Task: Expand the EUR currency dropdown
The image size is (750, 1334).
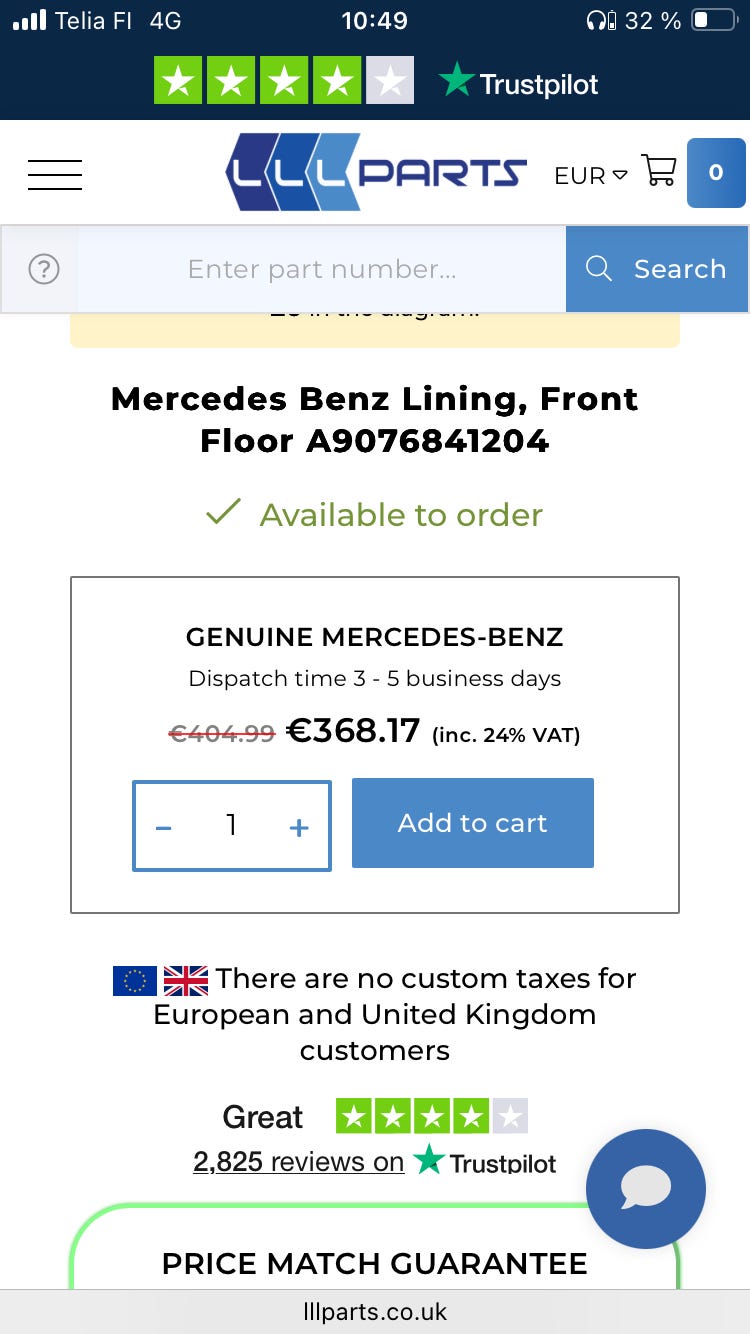Action: 591,176
